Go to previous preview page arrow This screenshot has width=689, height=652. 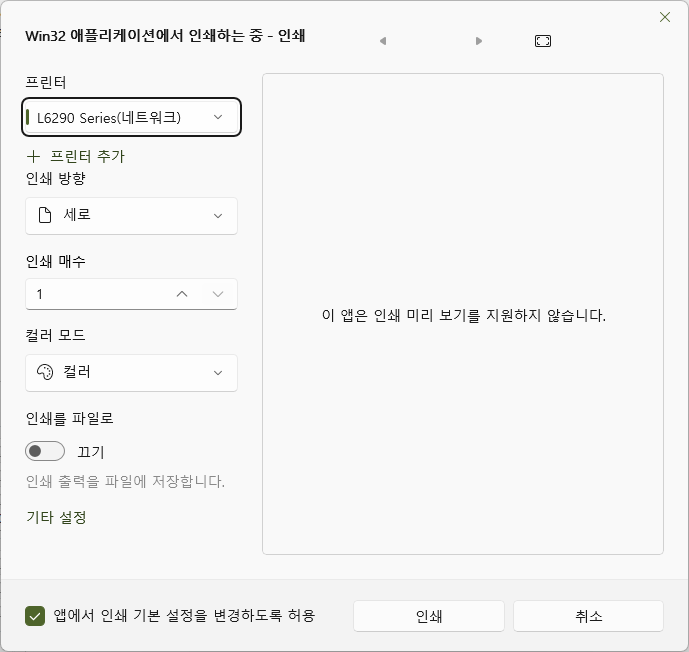383,41
